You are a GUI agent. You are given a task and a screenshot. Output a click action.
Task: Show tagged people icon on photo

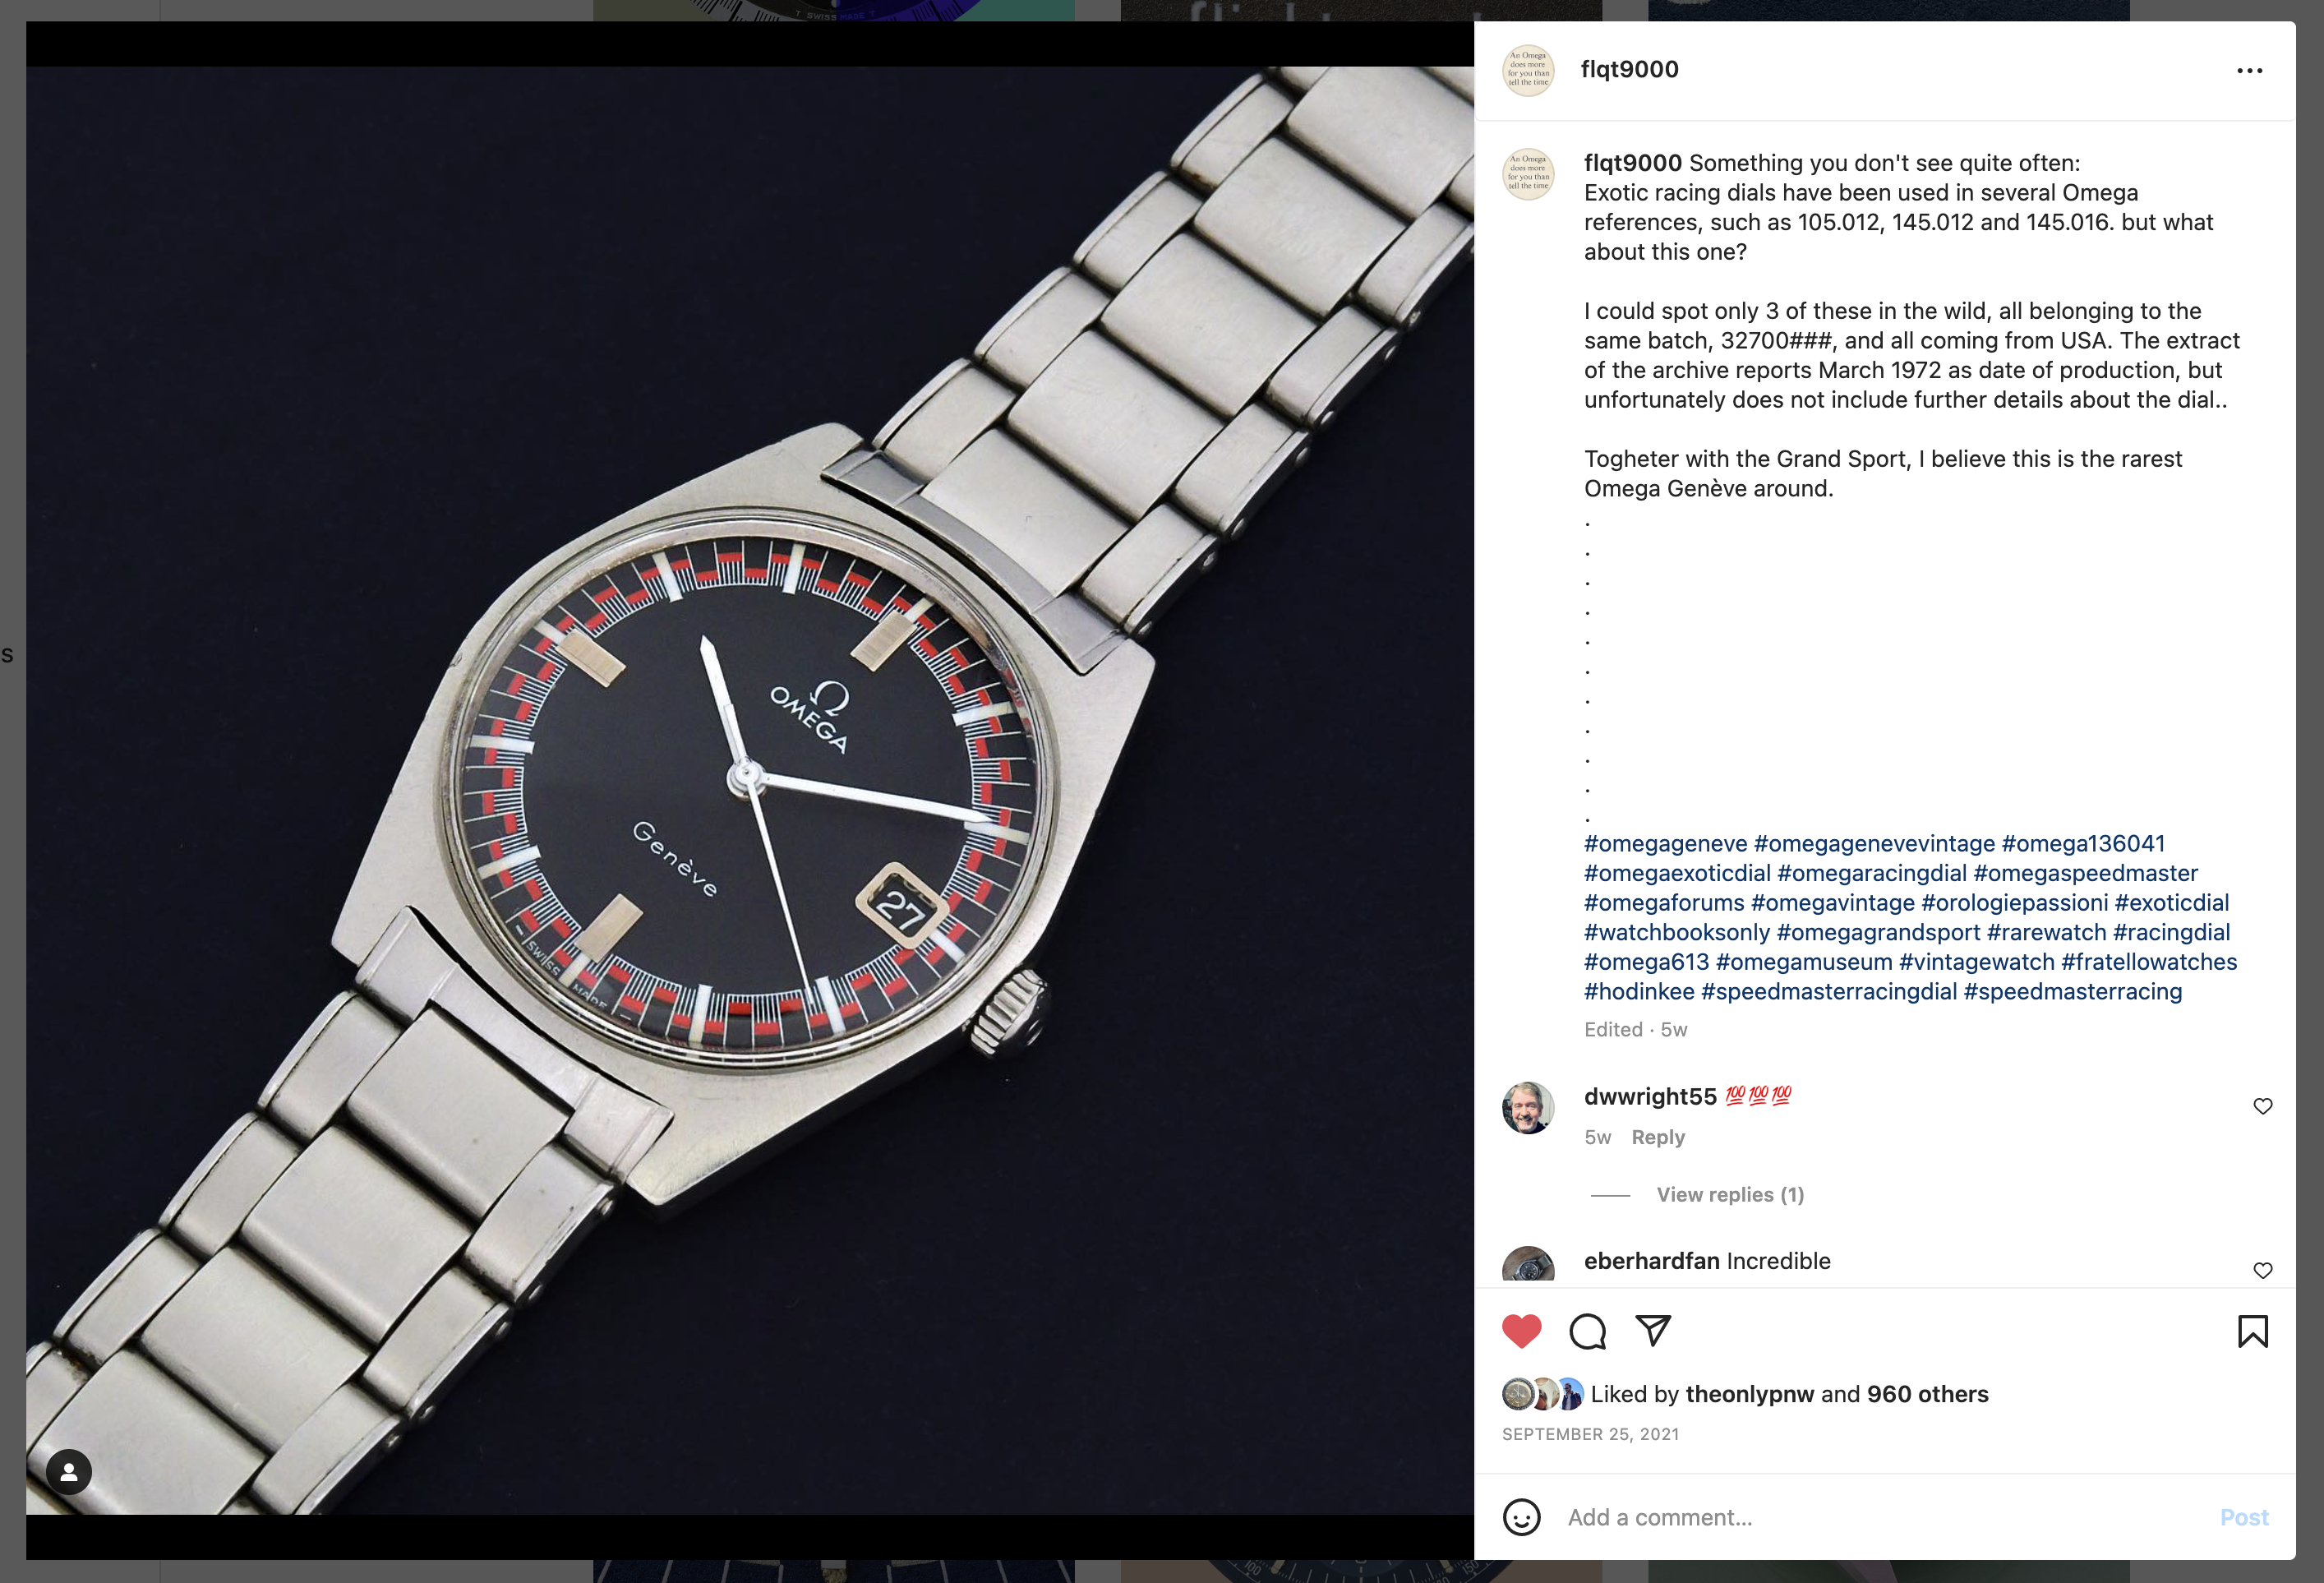tap(69, 1472)
